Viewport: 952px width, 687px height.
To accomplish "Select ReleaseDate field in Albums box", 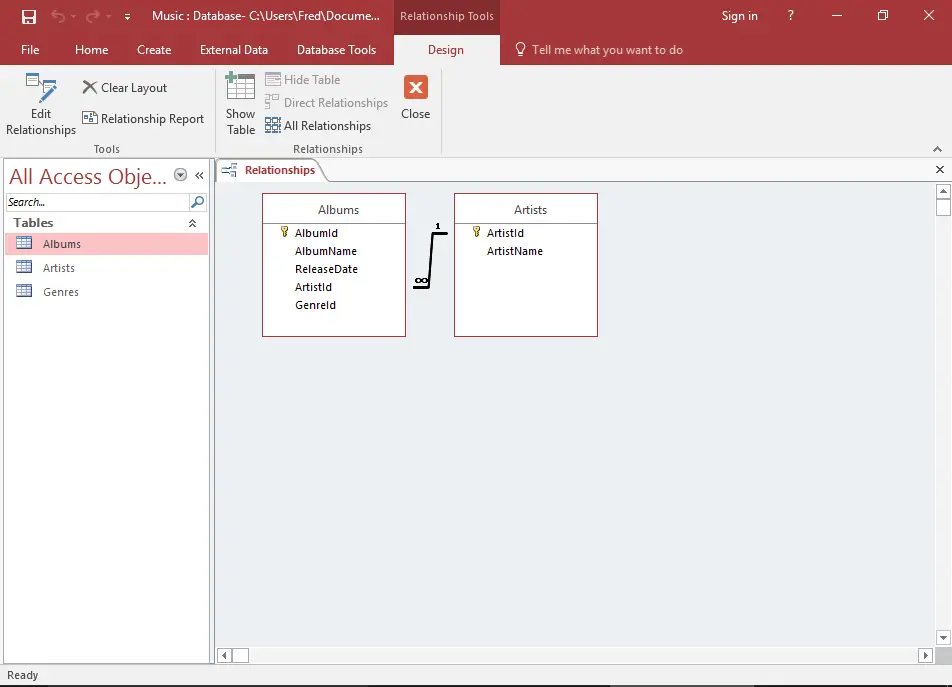I will pyautogui.click(x=326, y=269).
